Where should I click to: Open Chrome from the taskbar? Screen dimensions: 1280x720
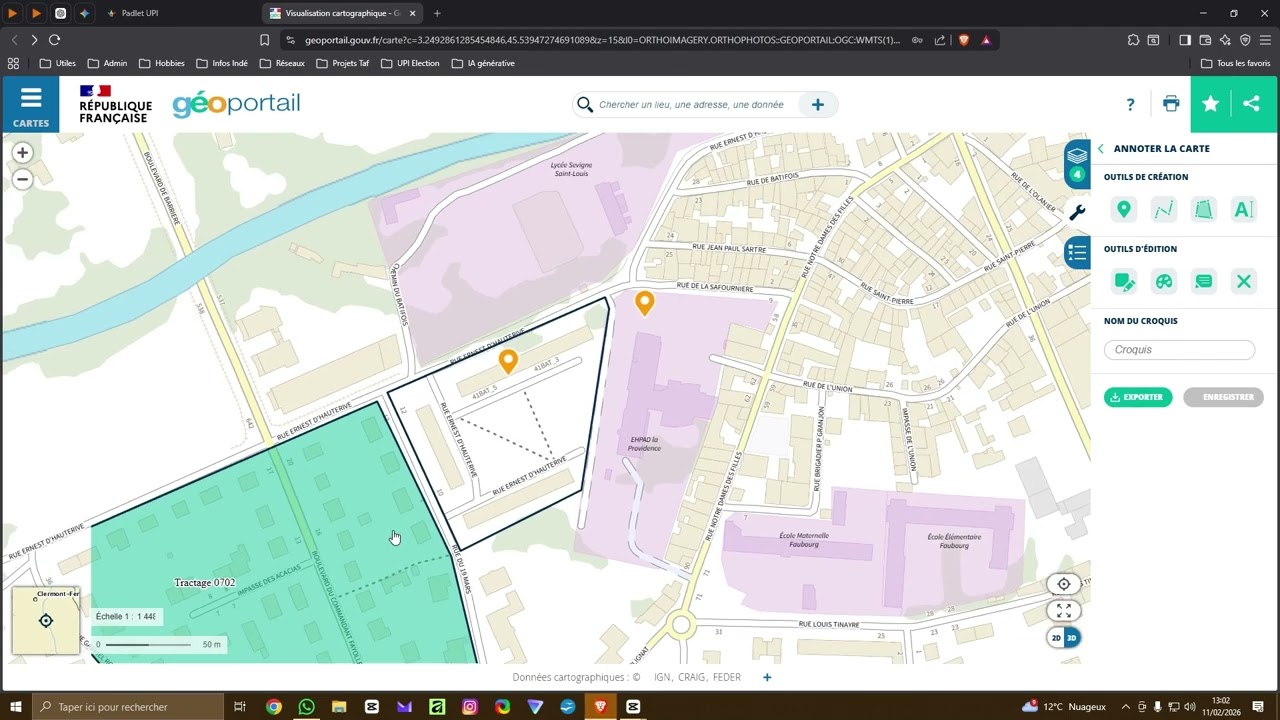tap(274, 706)
